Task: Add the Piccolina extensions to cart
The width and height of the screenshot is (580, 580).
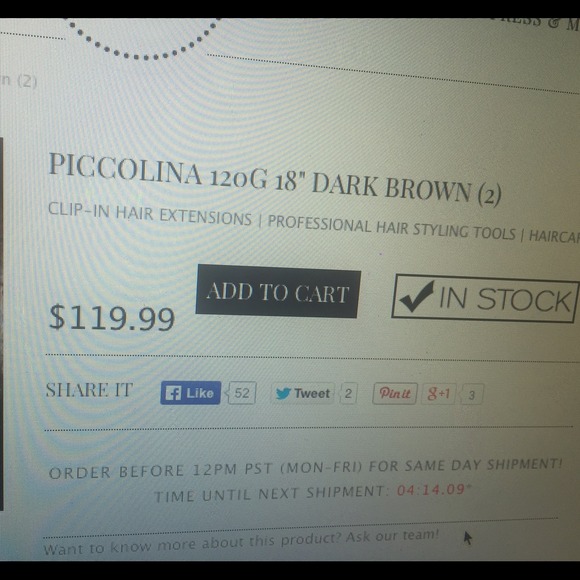Action: (x=277, y=292)
